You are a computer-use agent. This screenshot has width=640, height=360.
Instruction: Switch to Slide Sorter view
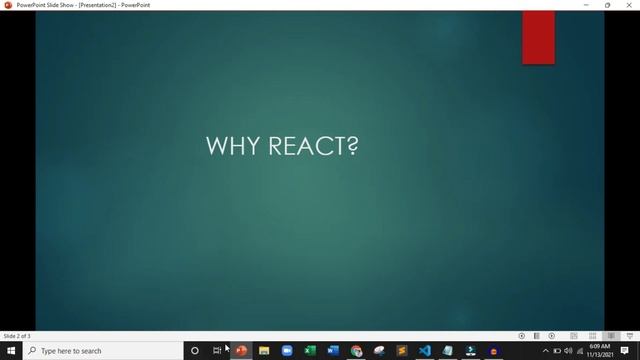pos(593,336)
